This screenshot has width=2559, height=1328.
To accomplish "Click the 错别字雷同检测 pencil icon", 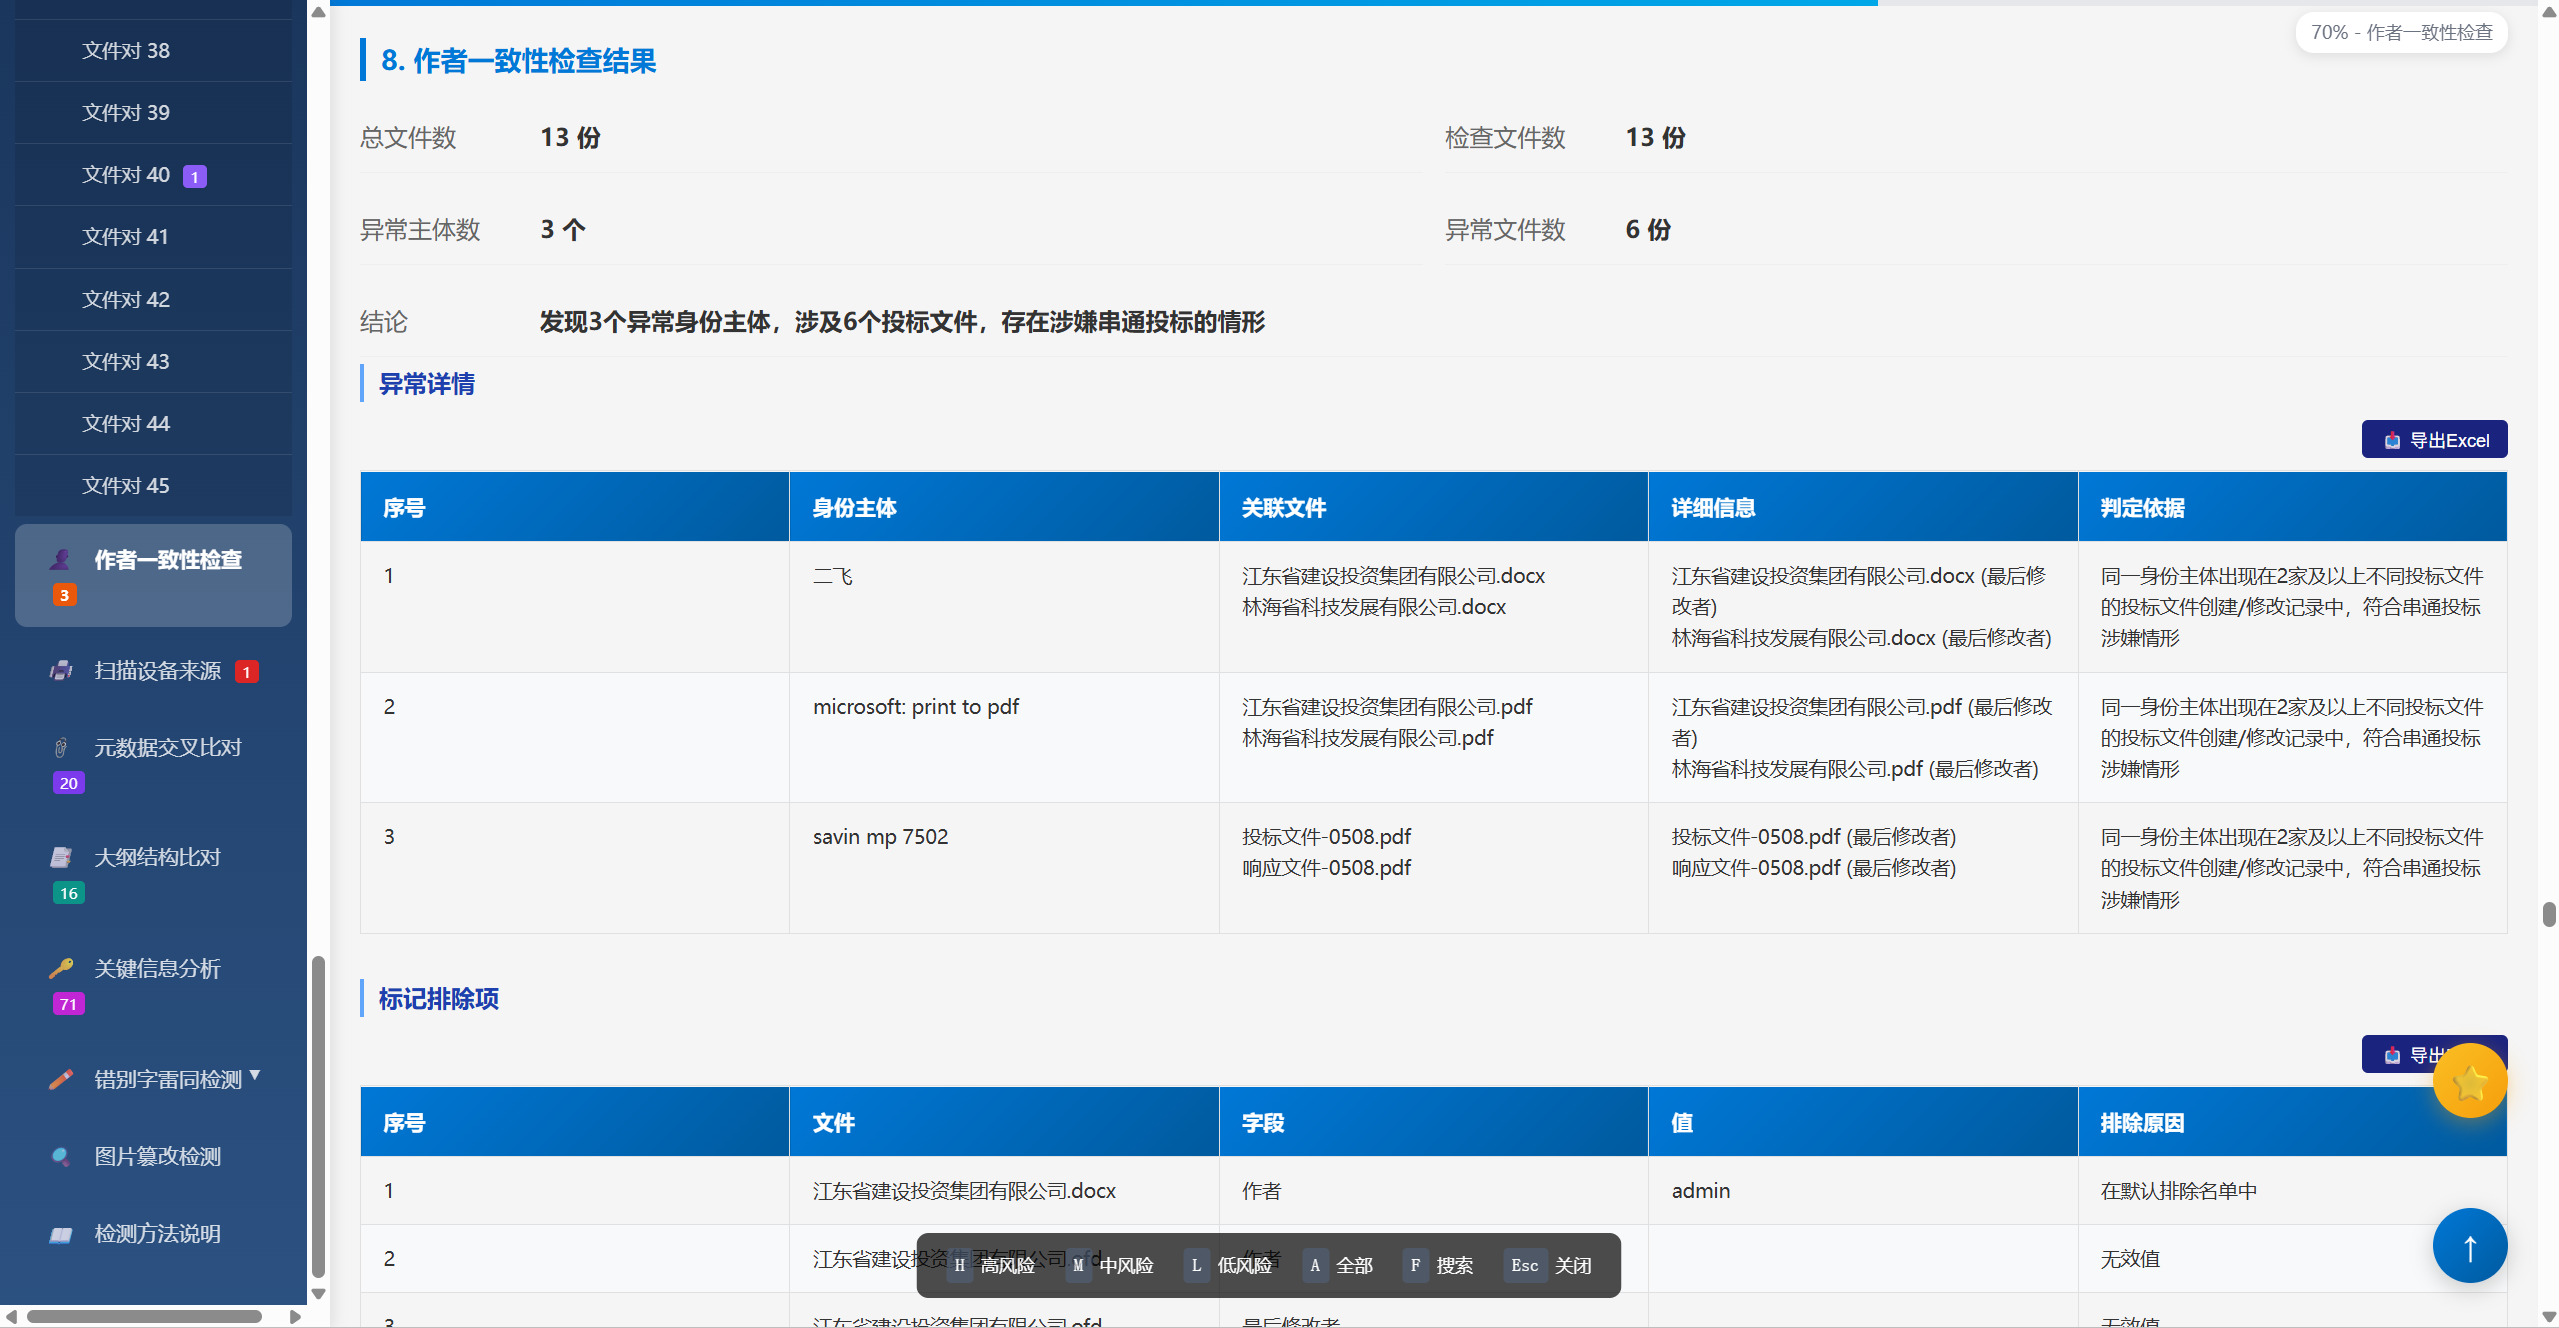I will [x=61, y=1079].
